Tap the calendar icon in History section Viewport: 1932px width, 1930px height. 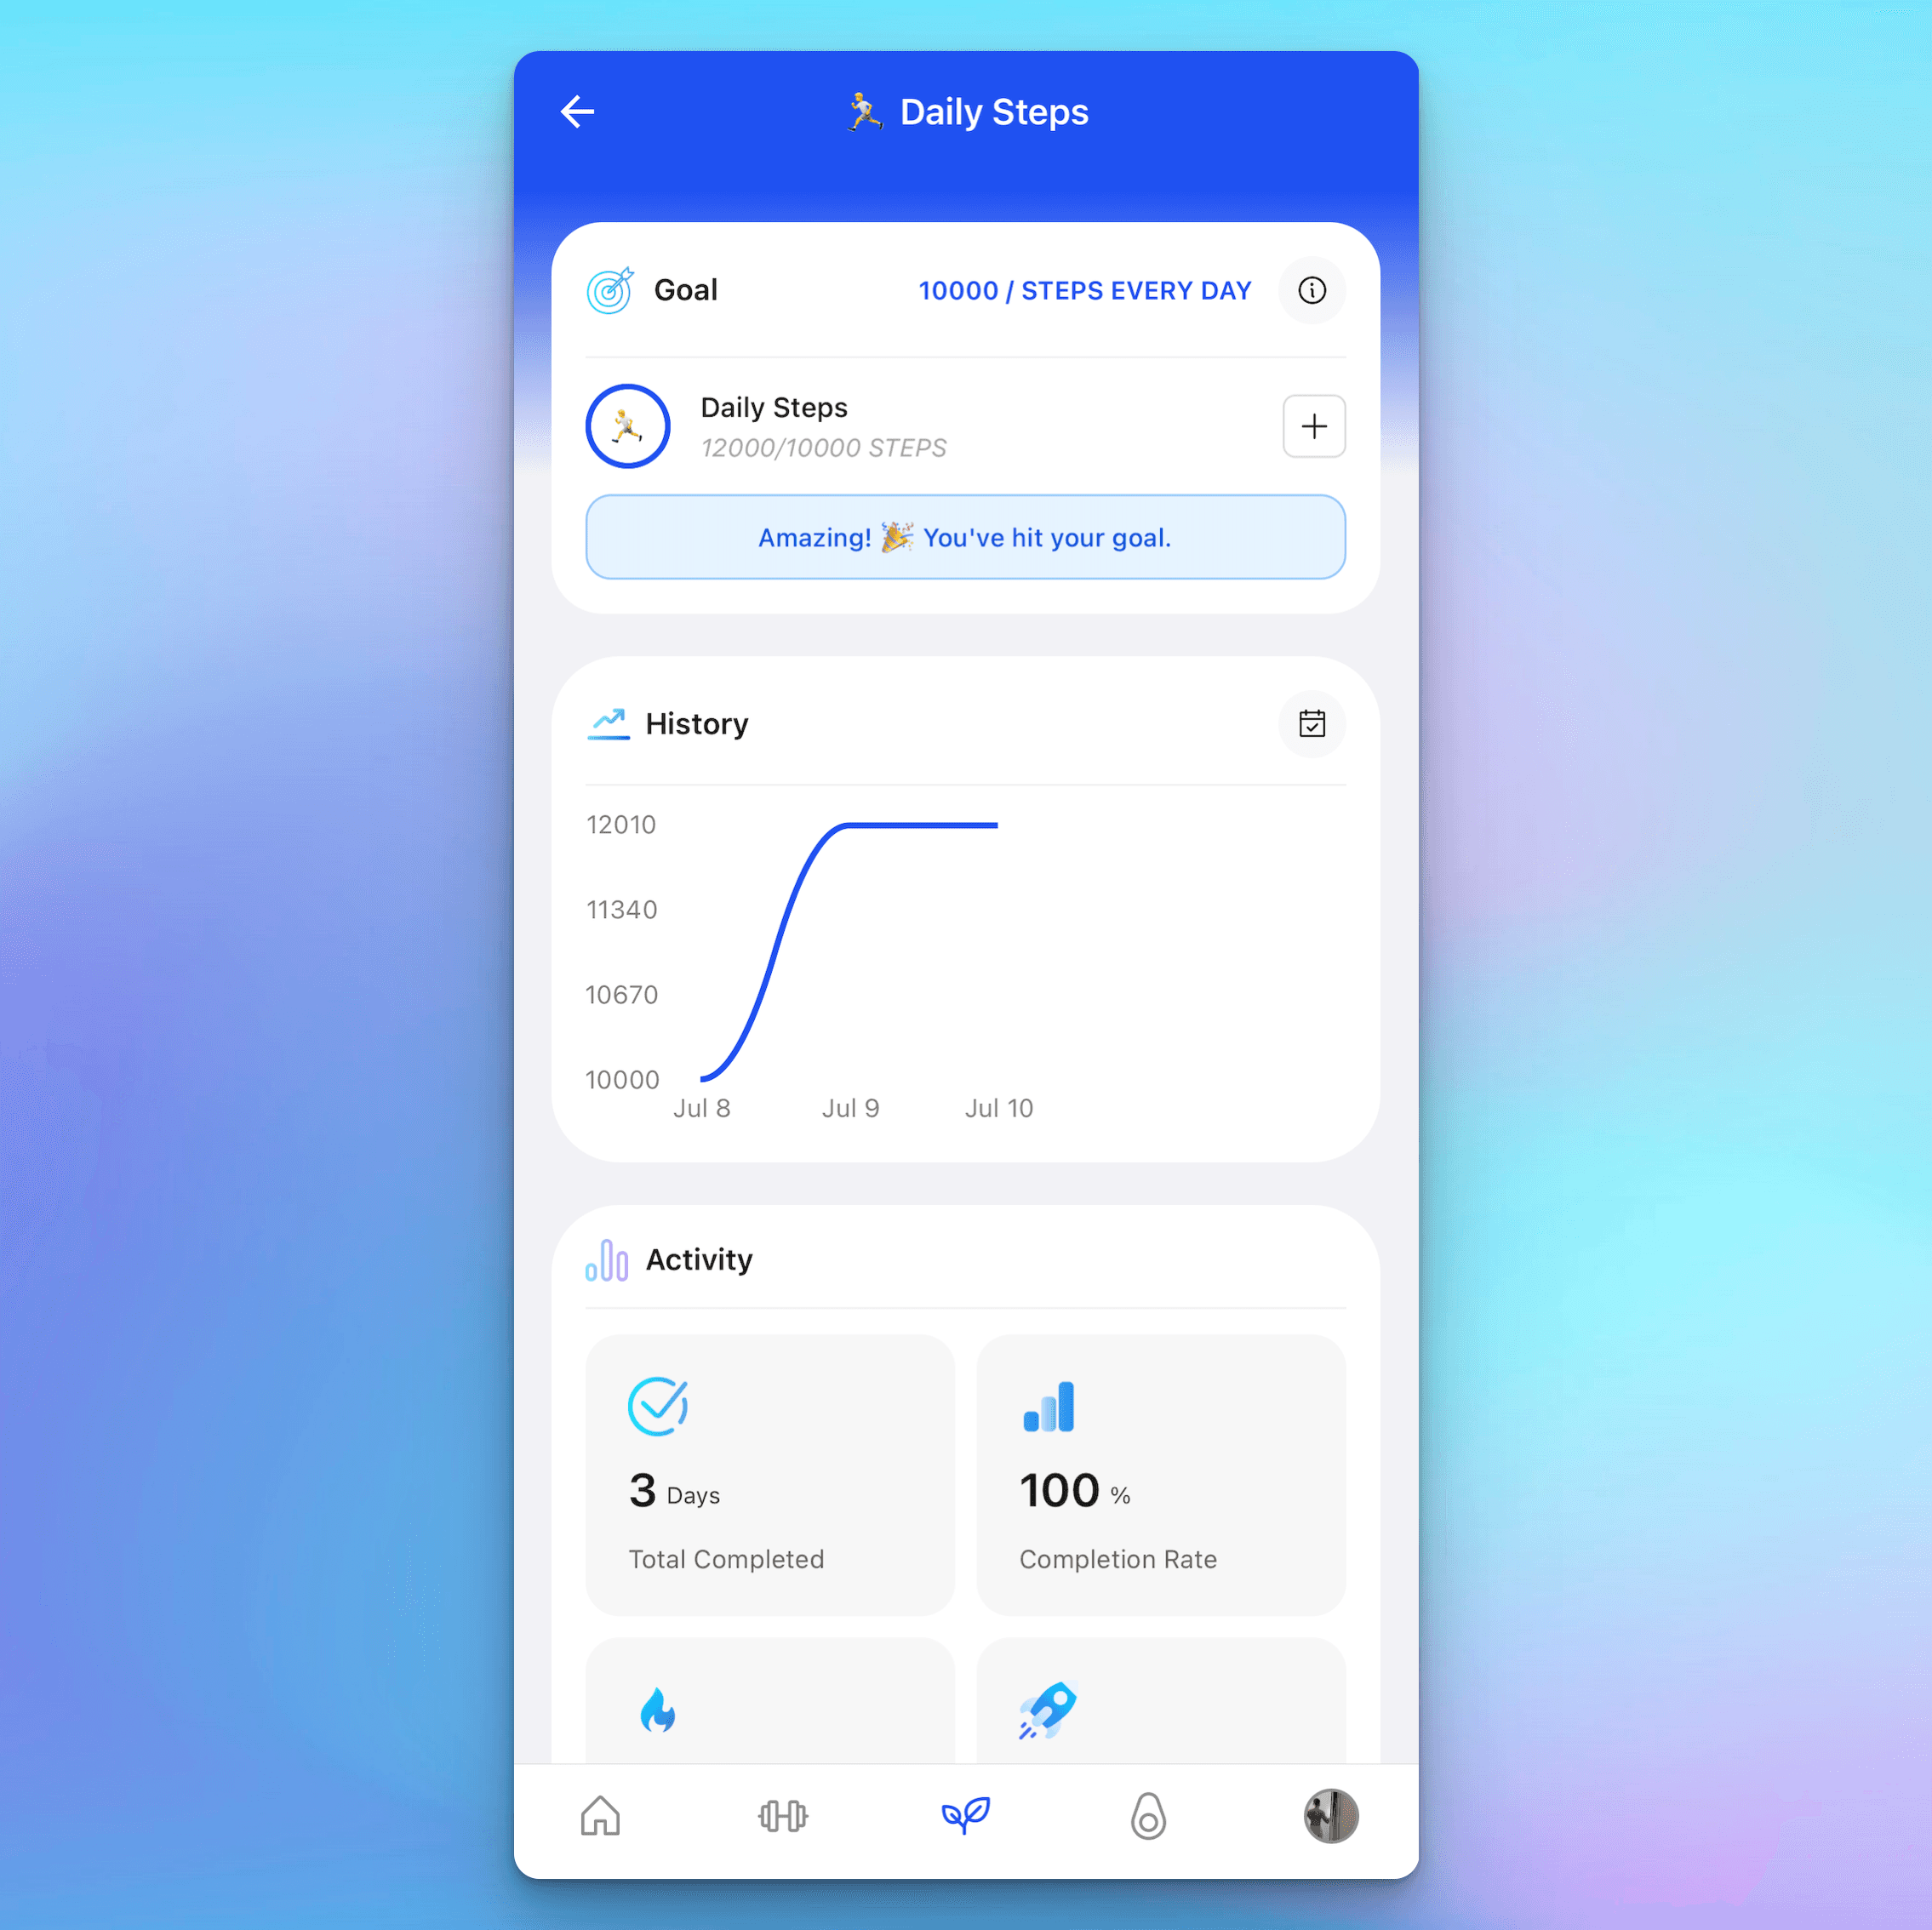pos(1312,722)
